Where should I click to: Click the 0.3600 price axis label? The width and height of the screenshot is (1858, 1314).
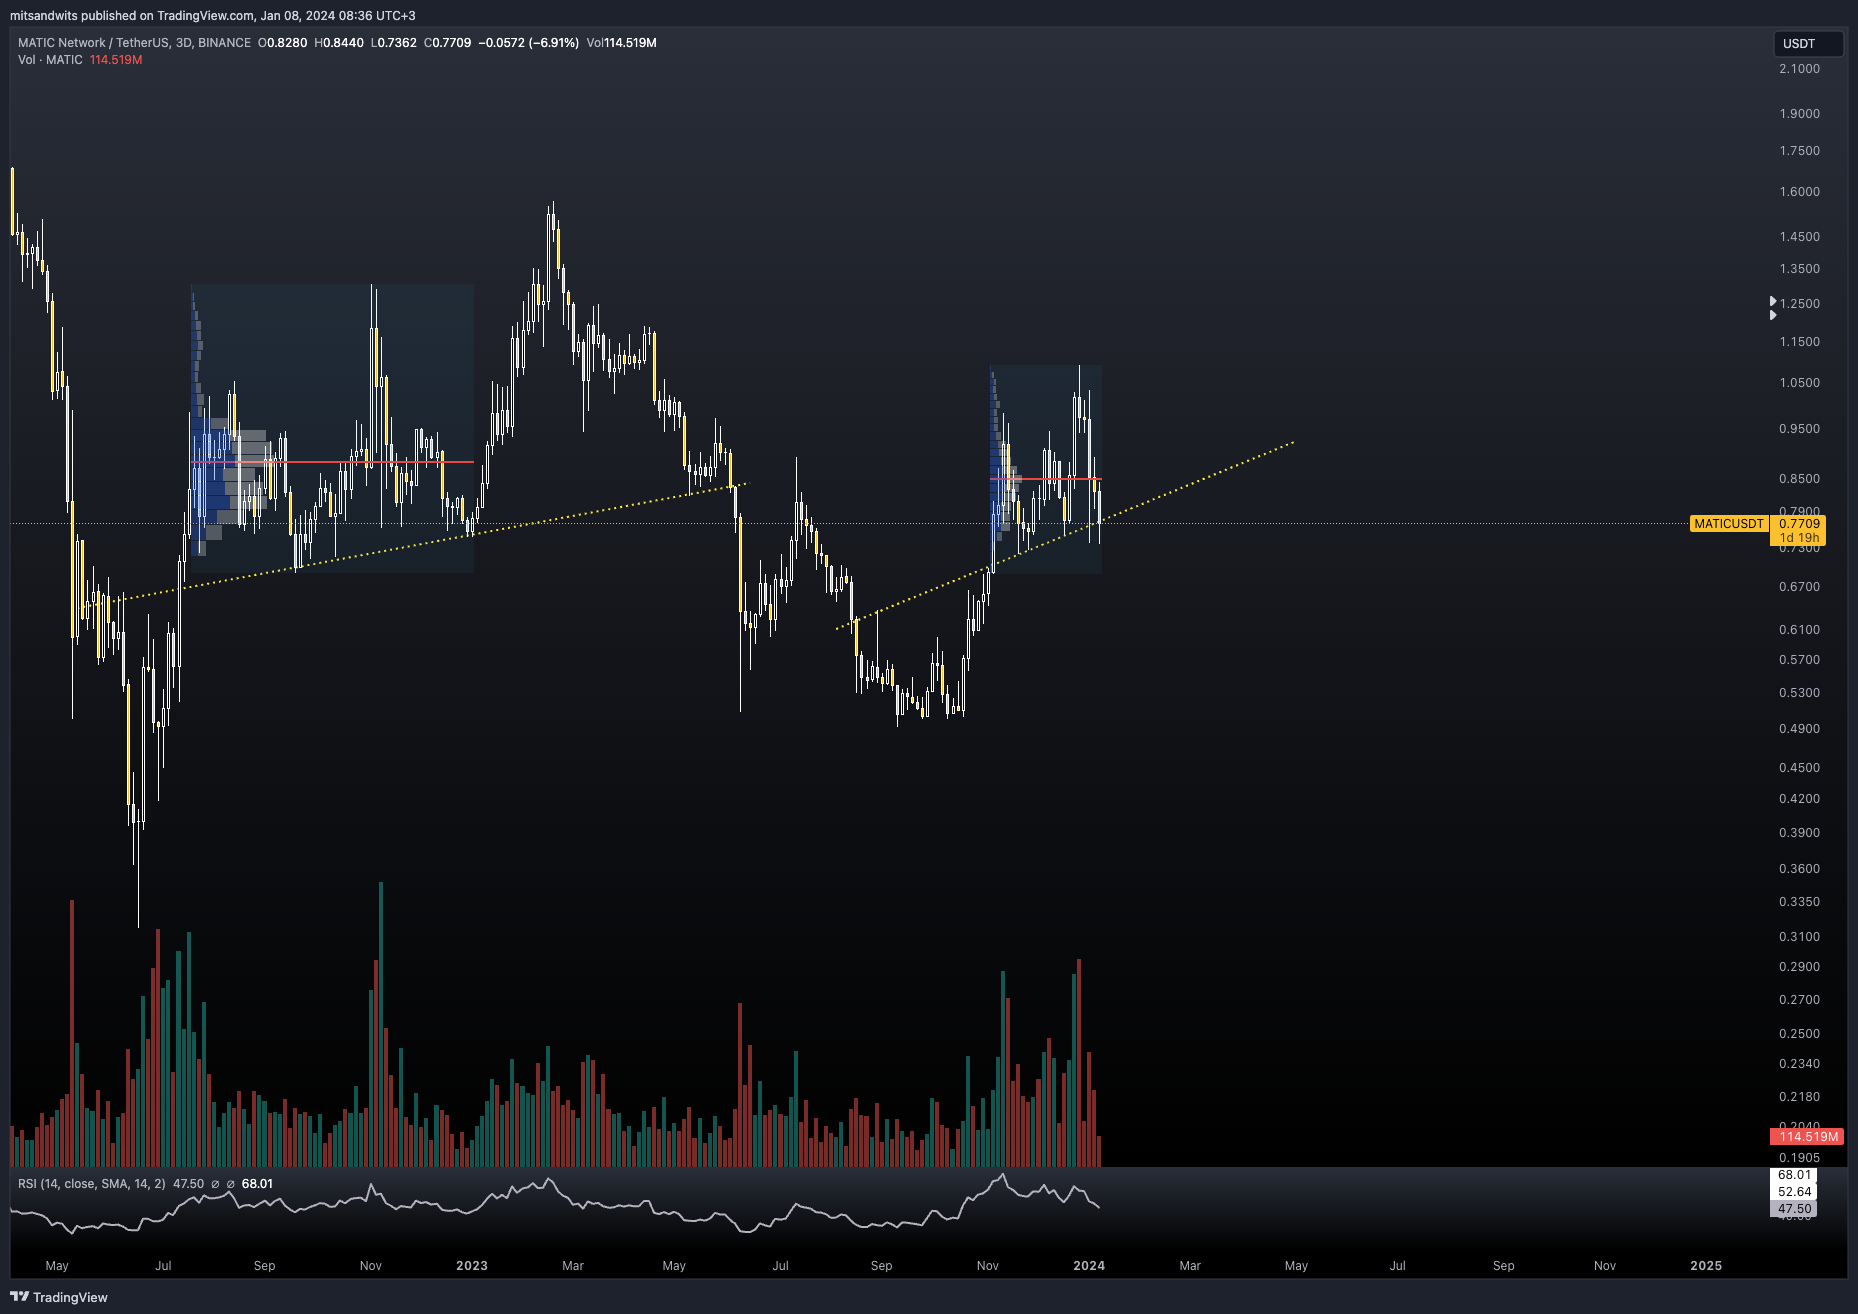pyautogui.click(x=1799, y=869)
